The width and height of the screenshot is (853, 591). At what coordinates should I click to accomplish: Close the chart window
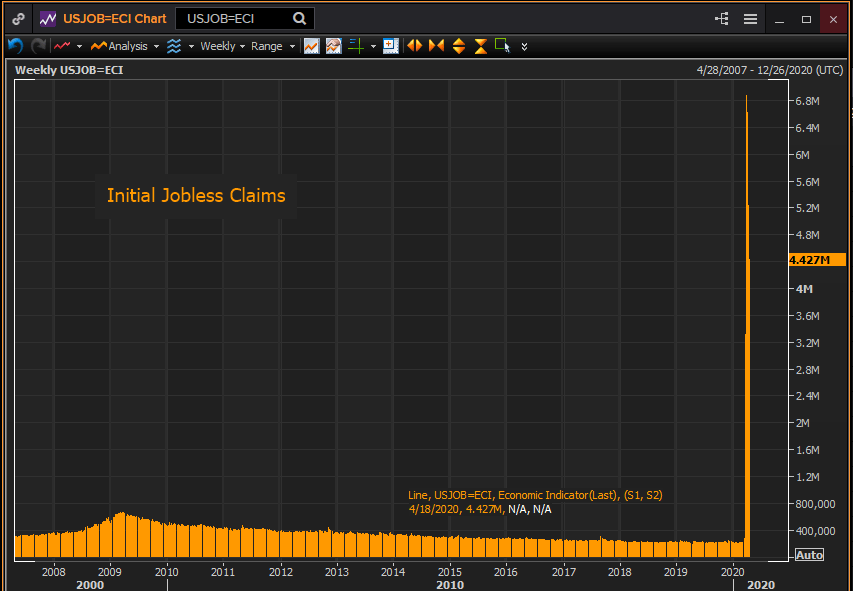(833, 19)
